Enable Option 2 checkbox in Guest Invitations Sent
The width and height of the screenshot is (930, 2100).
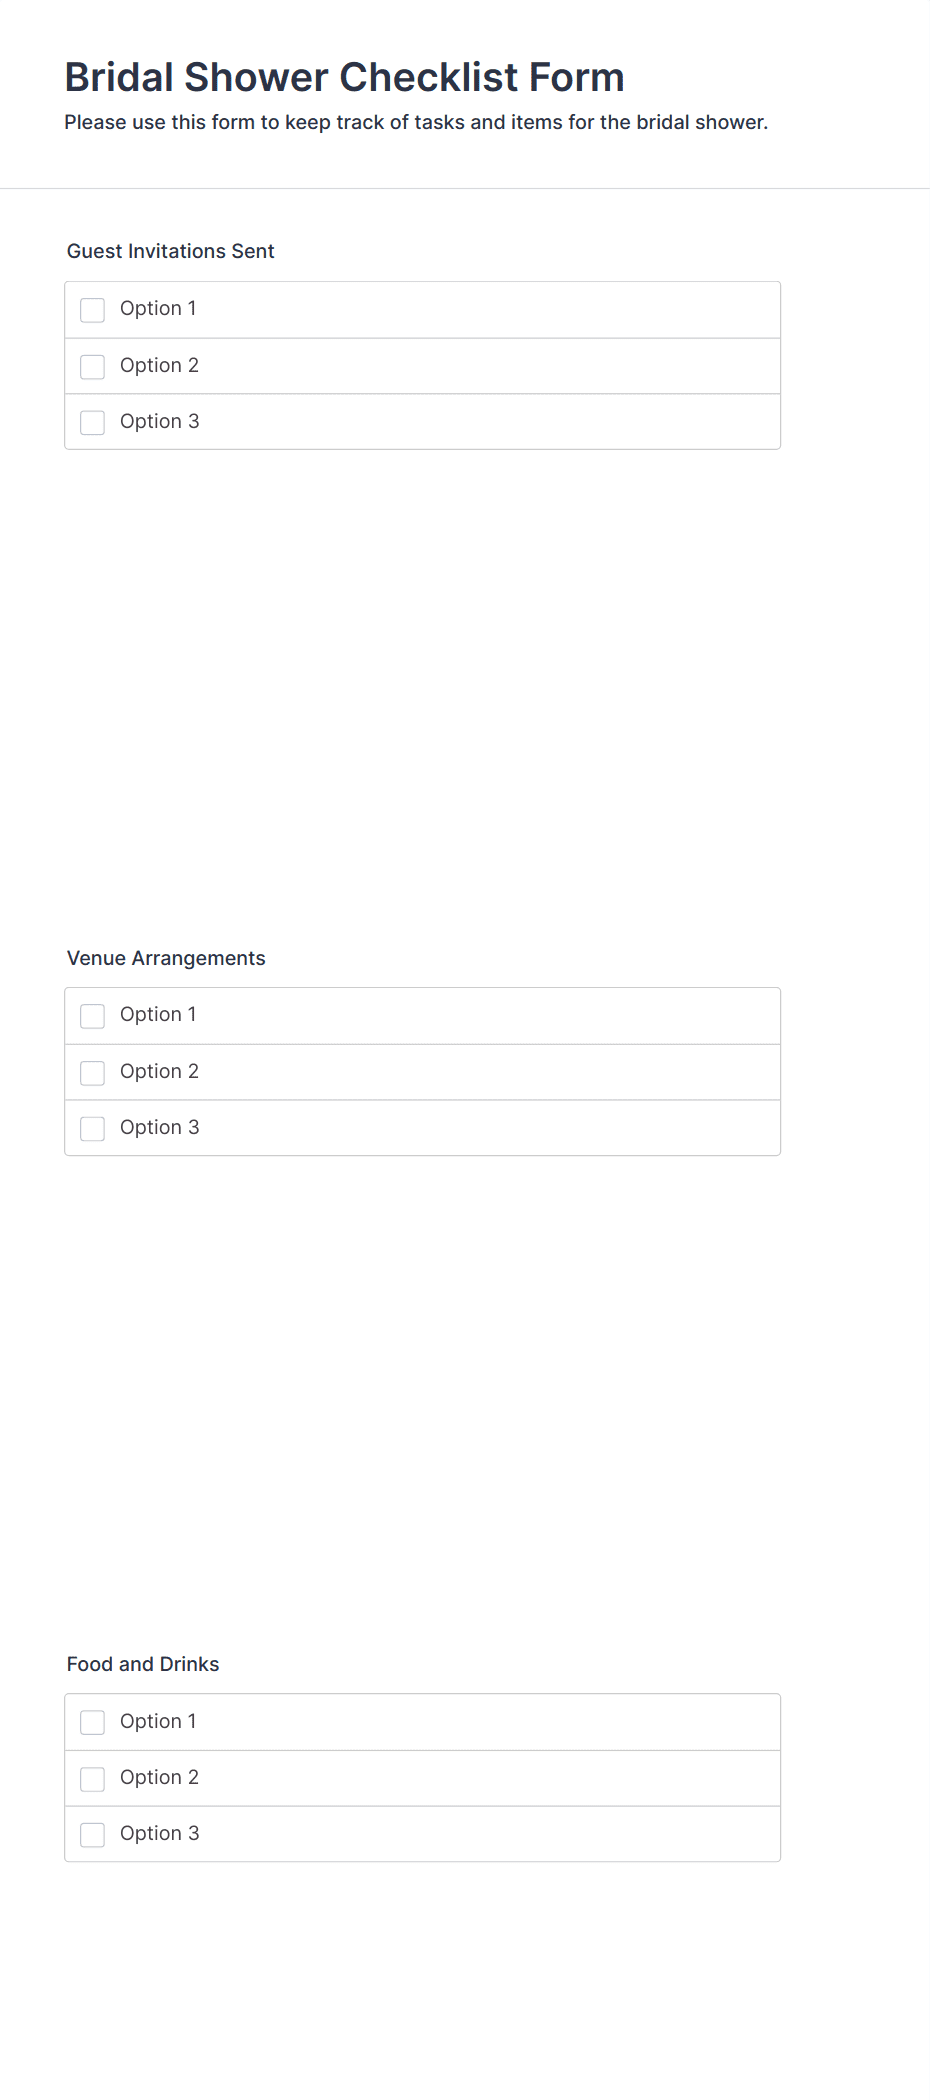(x=92, y=367)
